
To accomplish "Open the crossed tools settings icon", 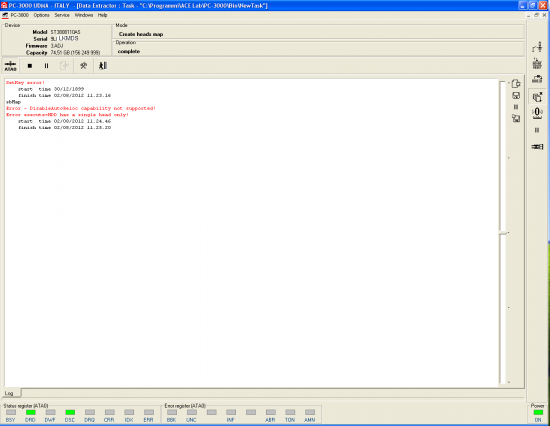I will coord(83,66).
